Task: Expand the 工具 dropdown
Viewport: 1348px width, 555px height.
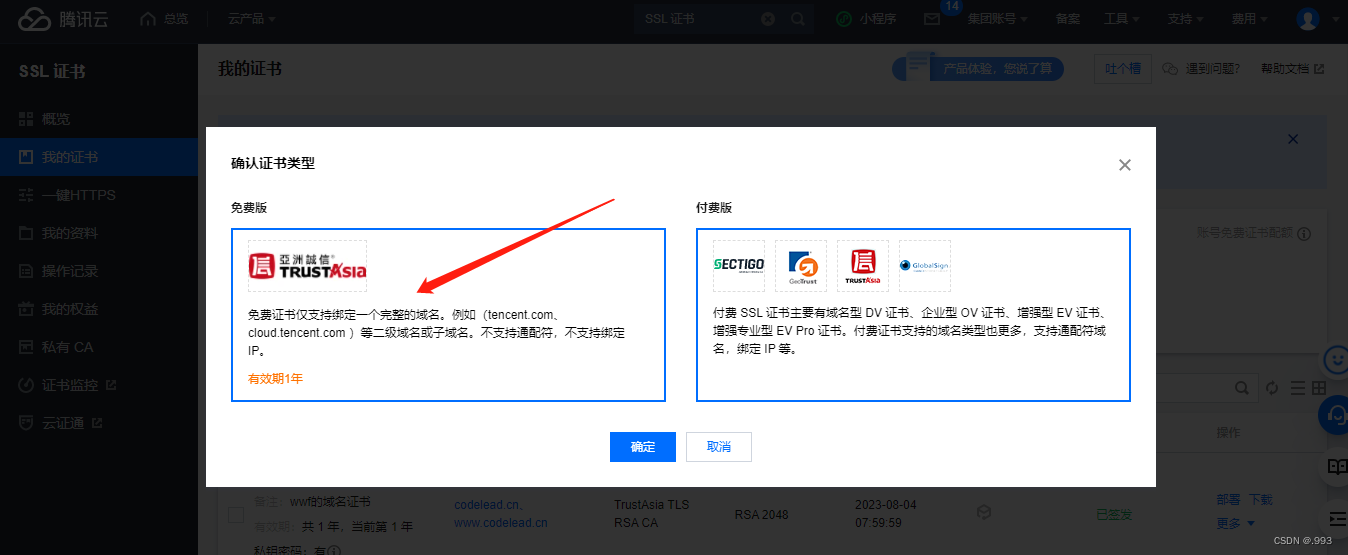Action: (x=1121, y=19)
